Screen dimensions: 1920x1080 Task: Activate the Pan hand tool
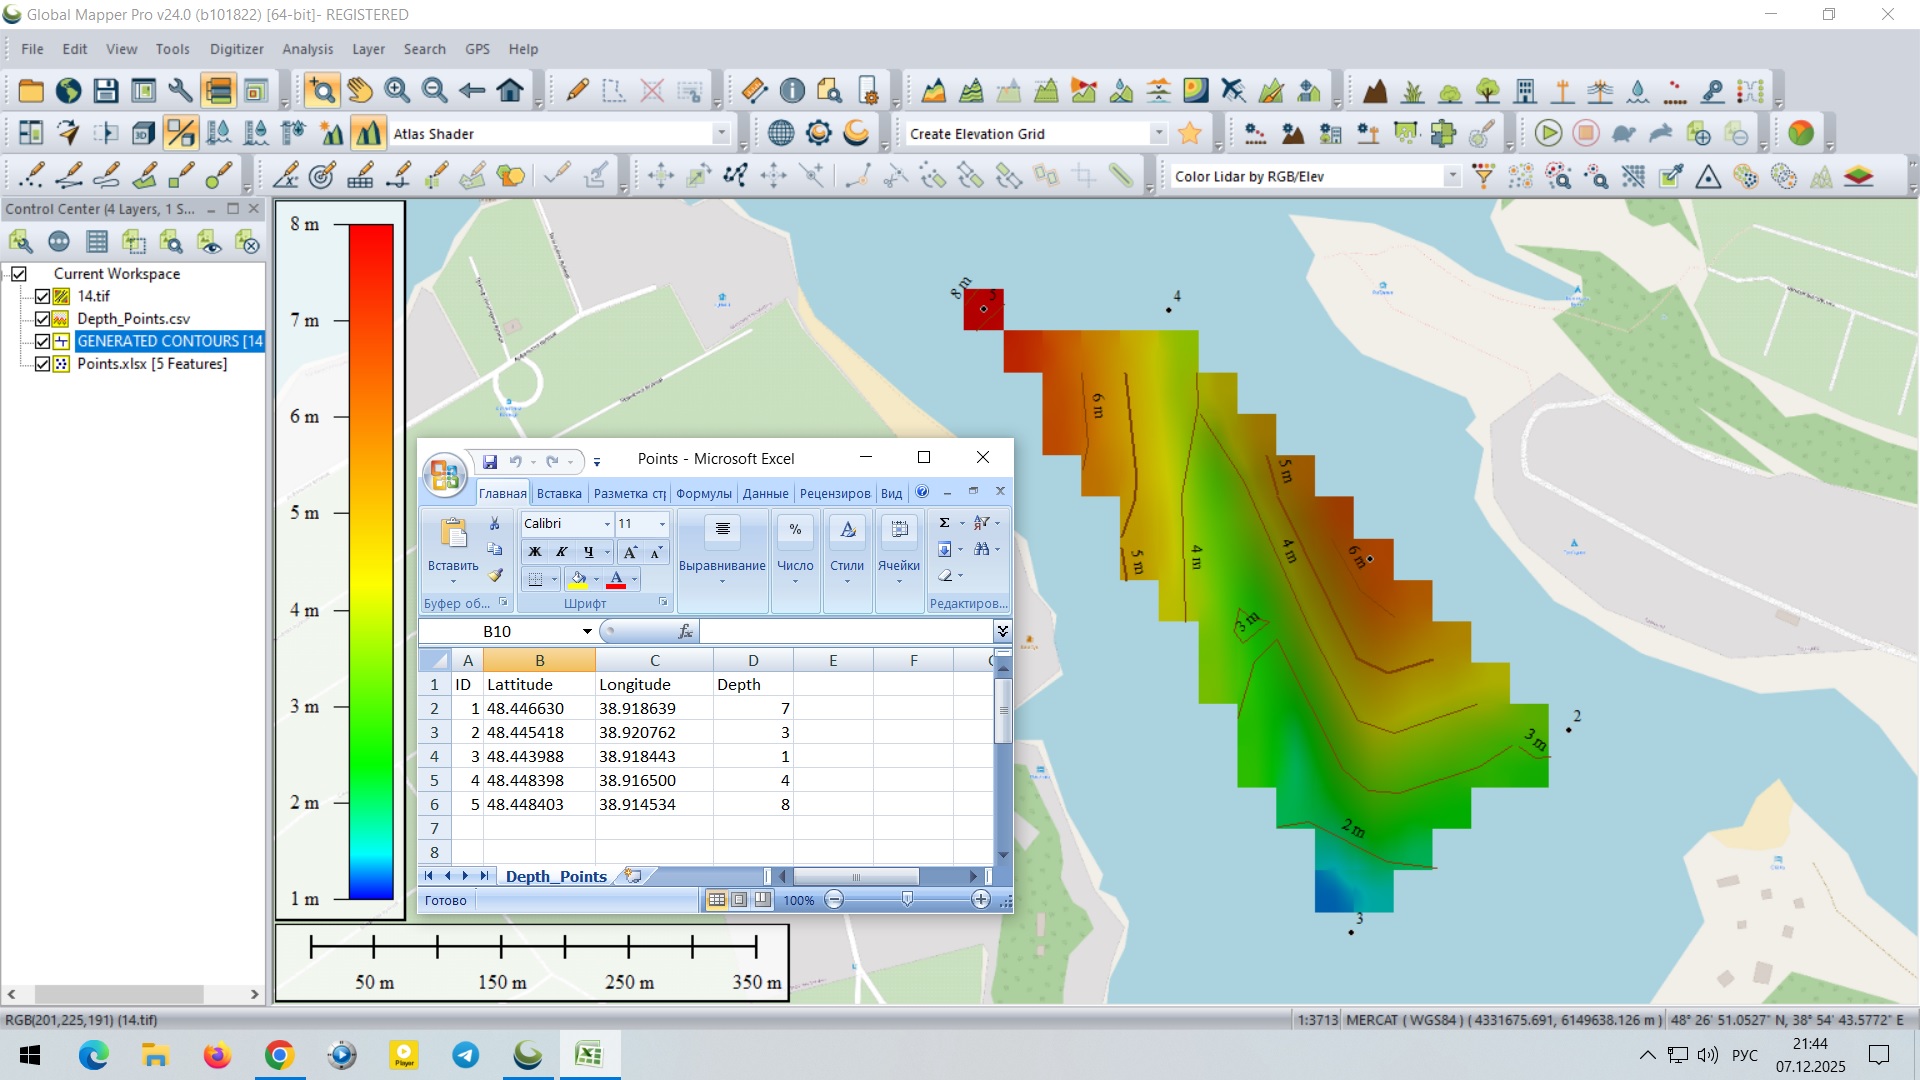pyautogui.click(x=359, y=91)
